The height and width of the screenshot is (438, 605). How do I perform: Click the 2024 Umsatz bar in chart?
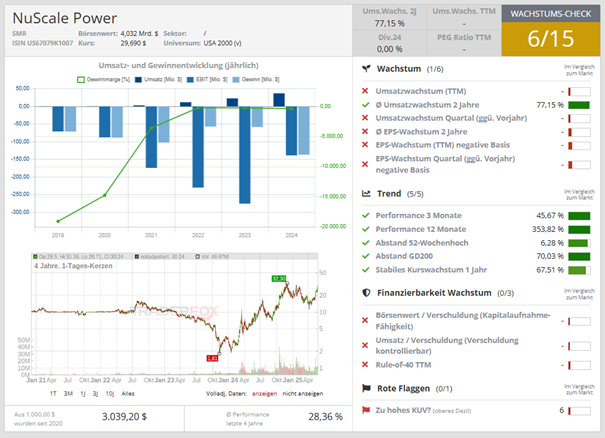[x=279, y=100]
